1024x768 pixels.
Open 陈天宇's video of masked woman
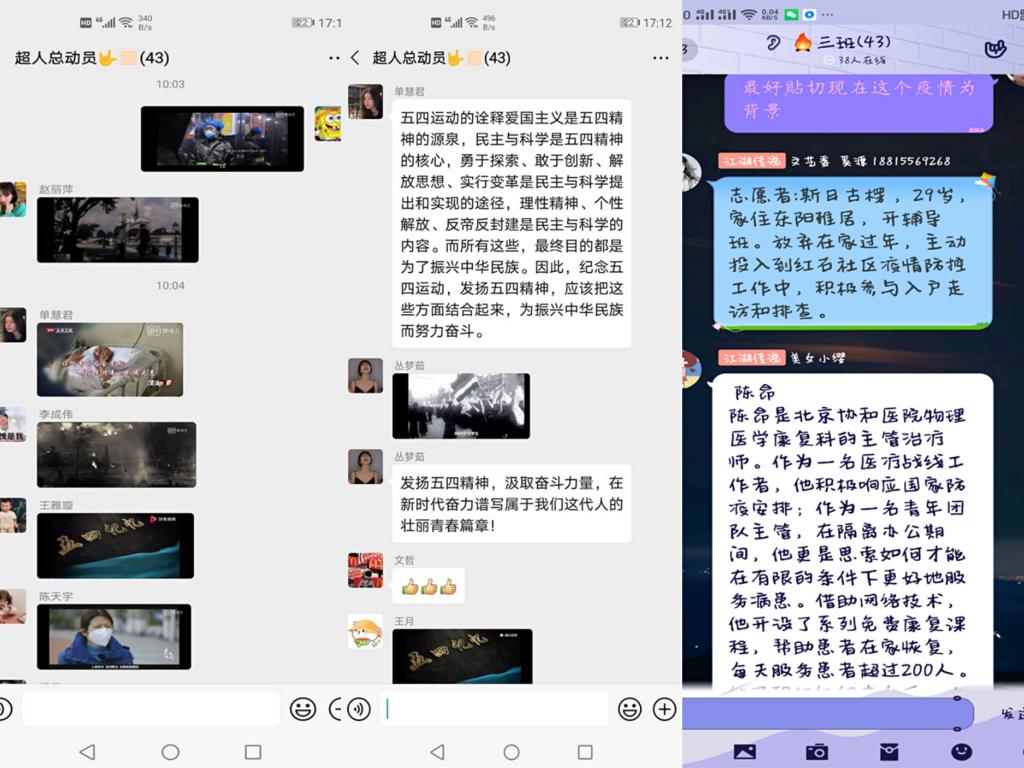point(114,636)
